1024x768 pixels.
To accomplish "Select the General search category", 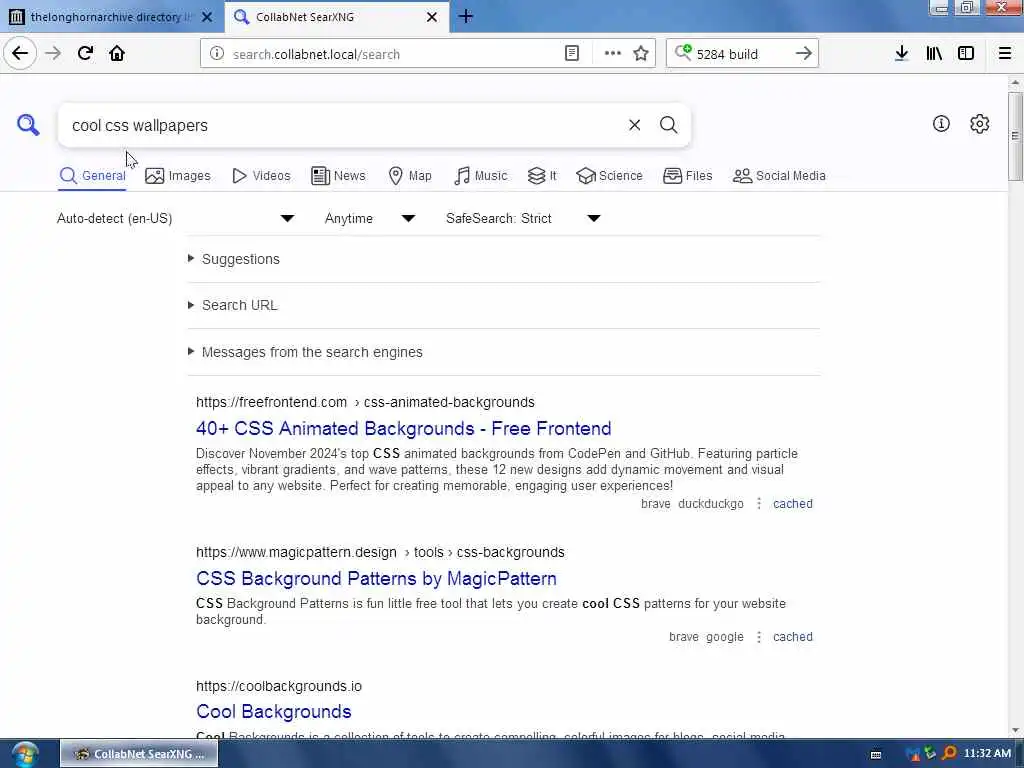I will coord(92,176).
